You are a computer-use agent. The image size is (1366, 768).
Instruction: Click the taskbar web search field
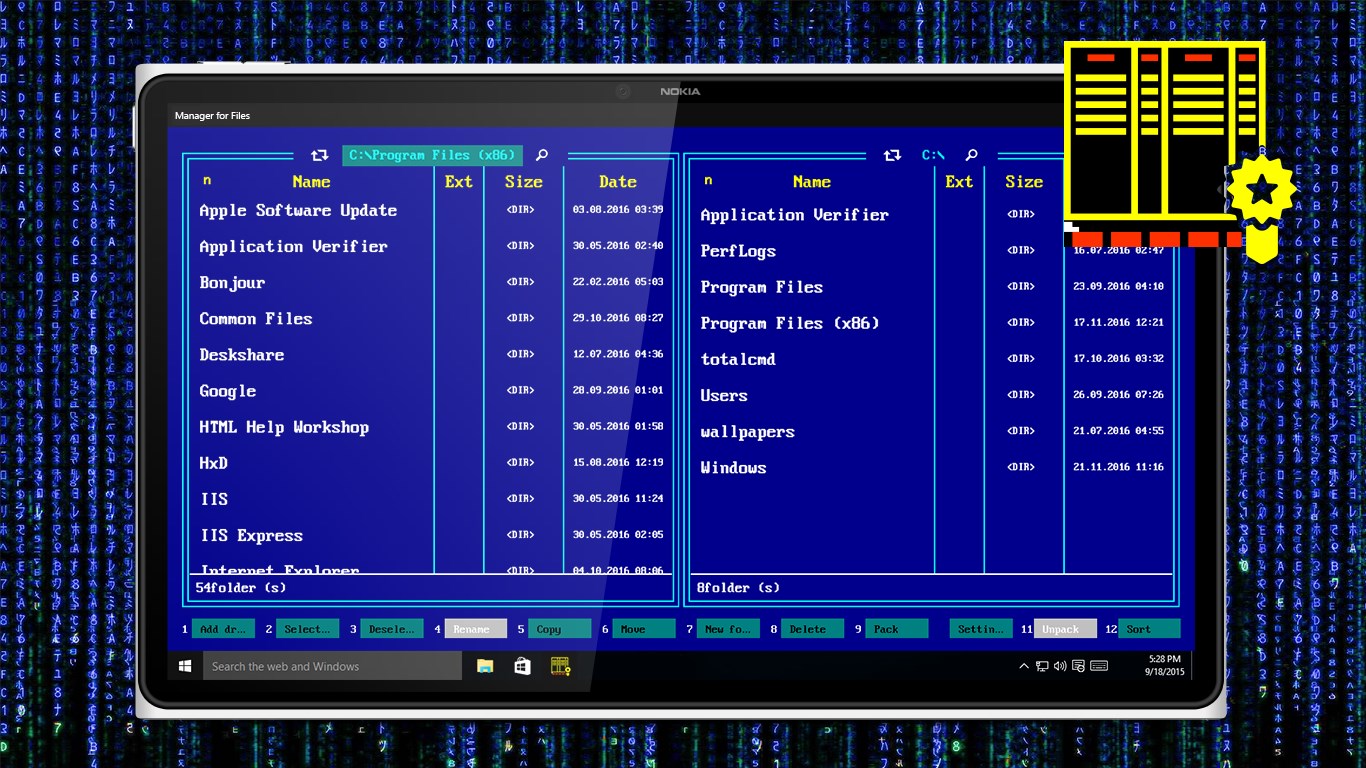[330, 665]
